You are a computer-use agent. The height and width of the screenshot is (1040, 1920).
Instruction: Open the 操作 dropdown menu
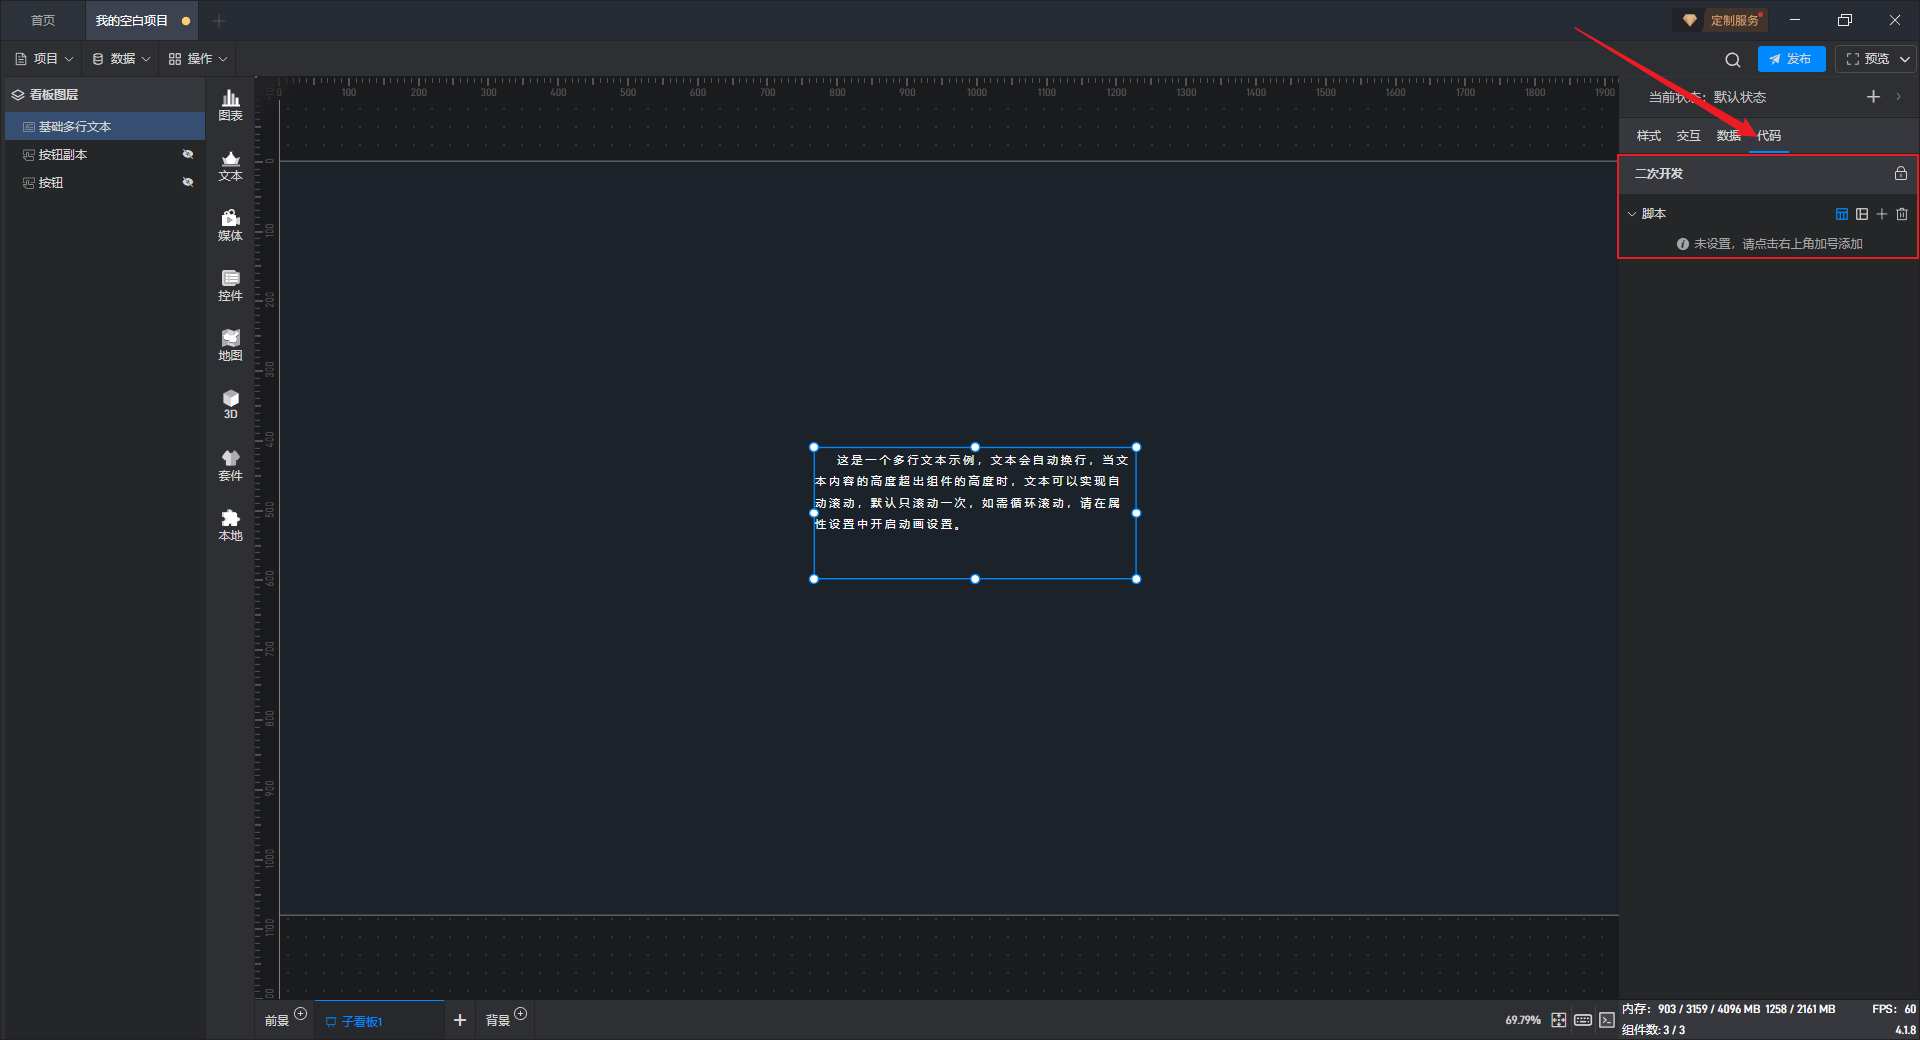(198, 59)
